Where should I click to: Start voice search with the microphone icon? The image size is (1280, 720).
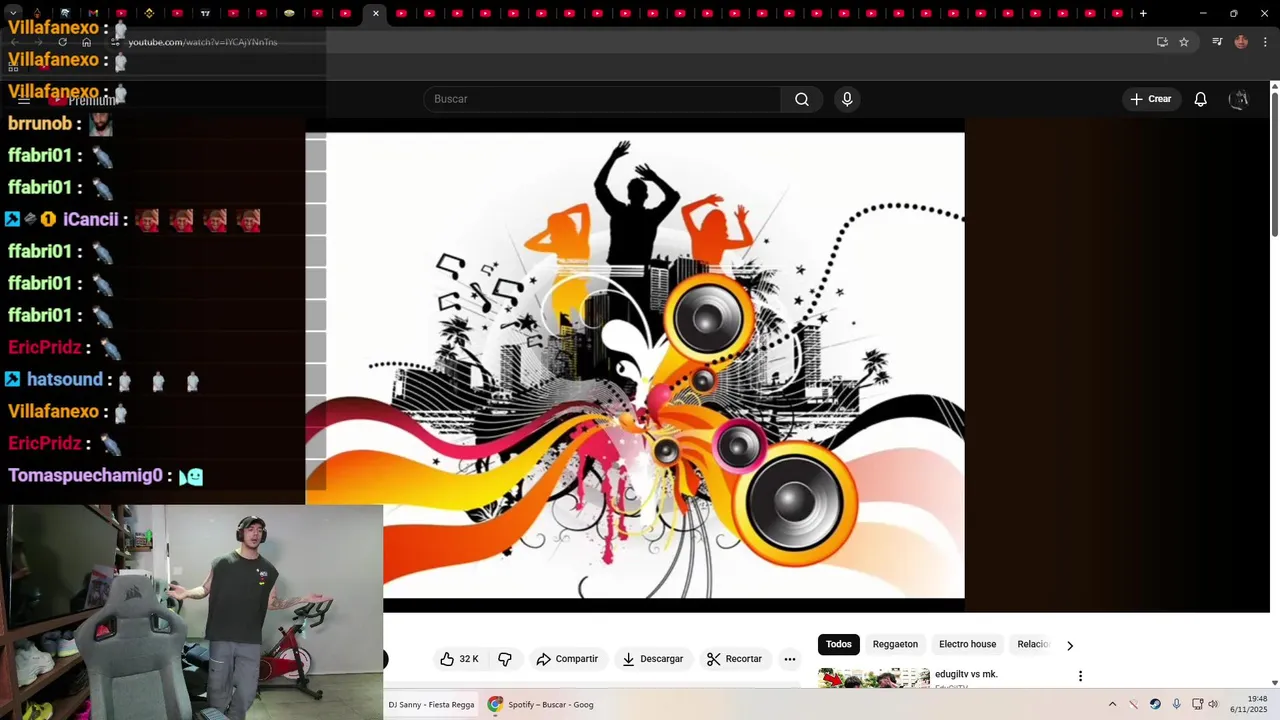[x=847, y=99]
